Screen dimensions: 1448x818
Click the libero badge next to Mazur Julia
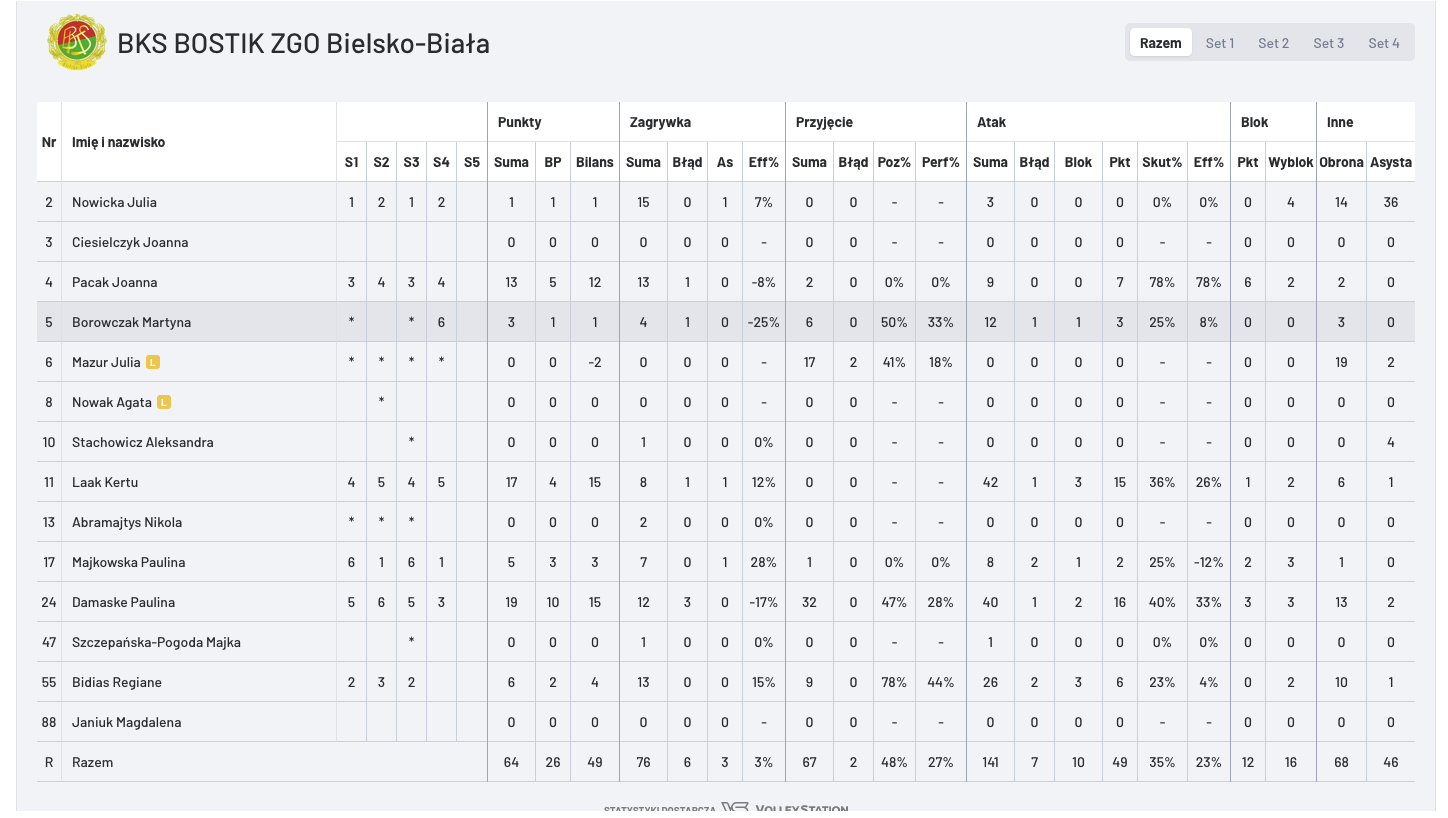pyautogui.click(x=153, y=362)
